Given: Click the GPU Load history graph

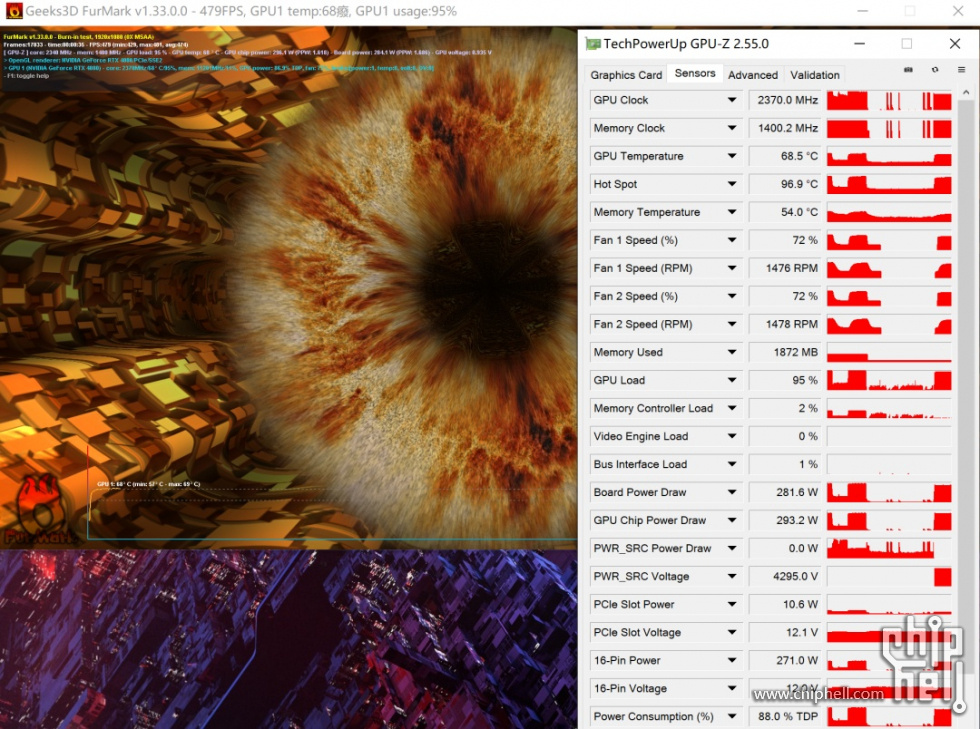Looking at the screenshot, I should pyautogui.click(x=889, y=380).
